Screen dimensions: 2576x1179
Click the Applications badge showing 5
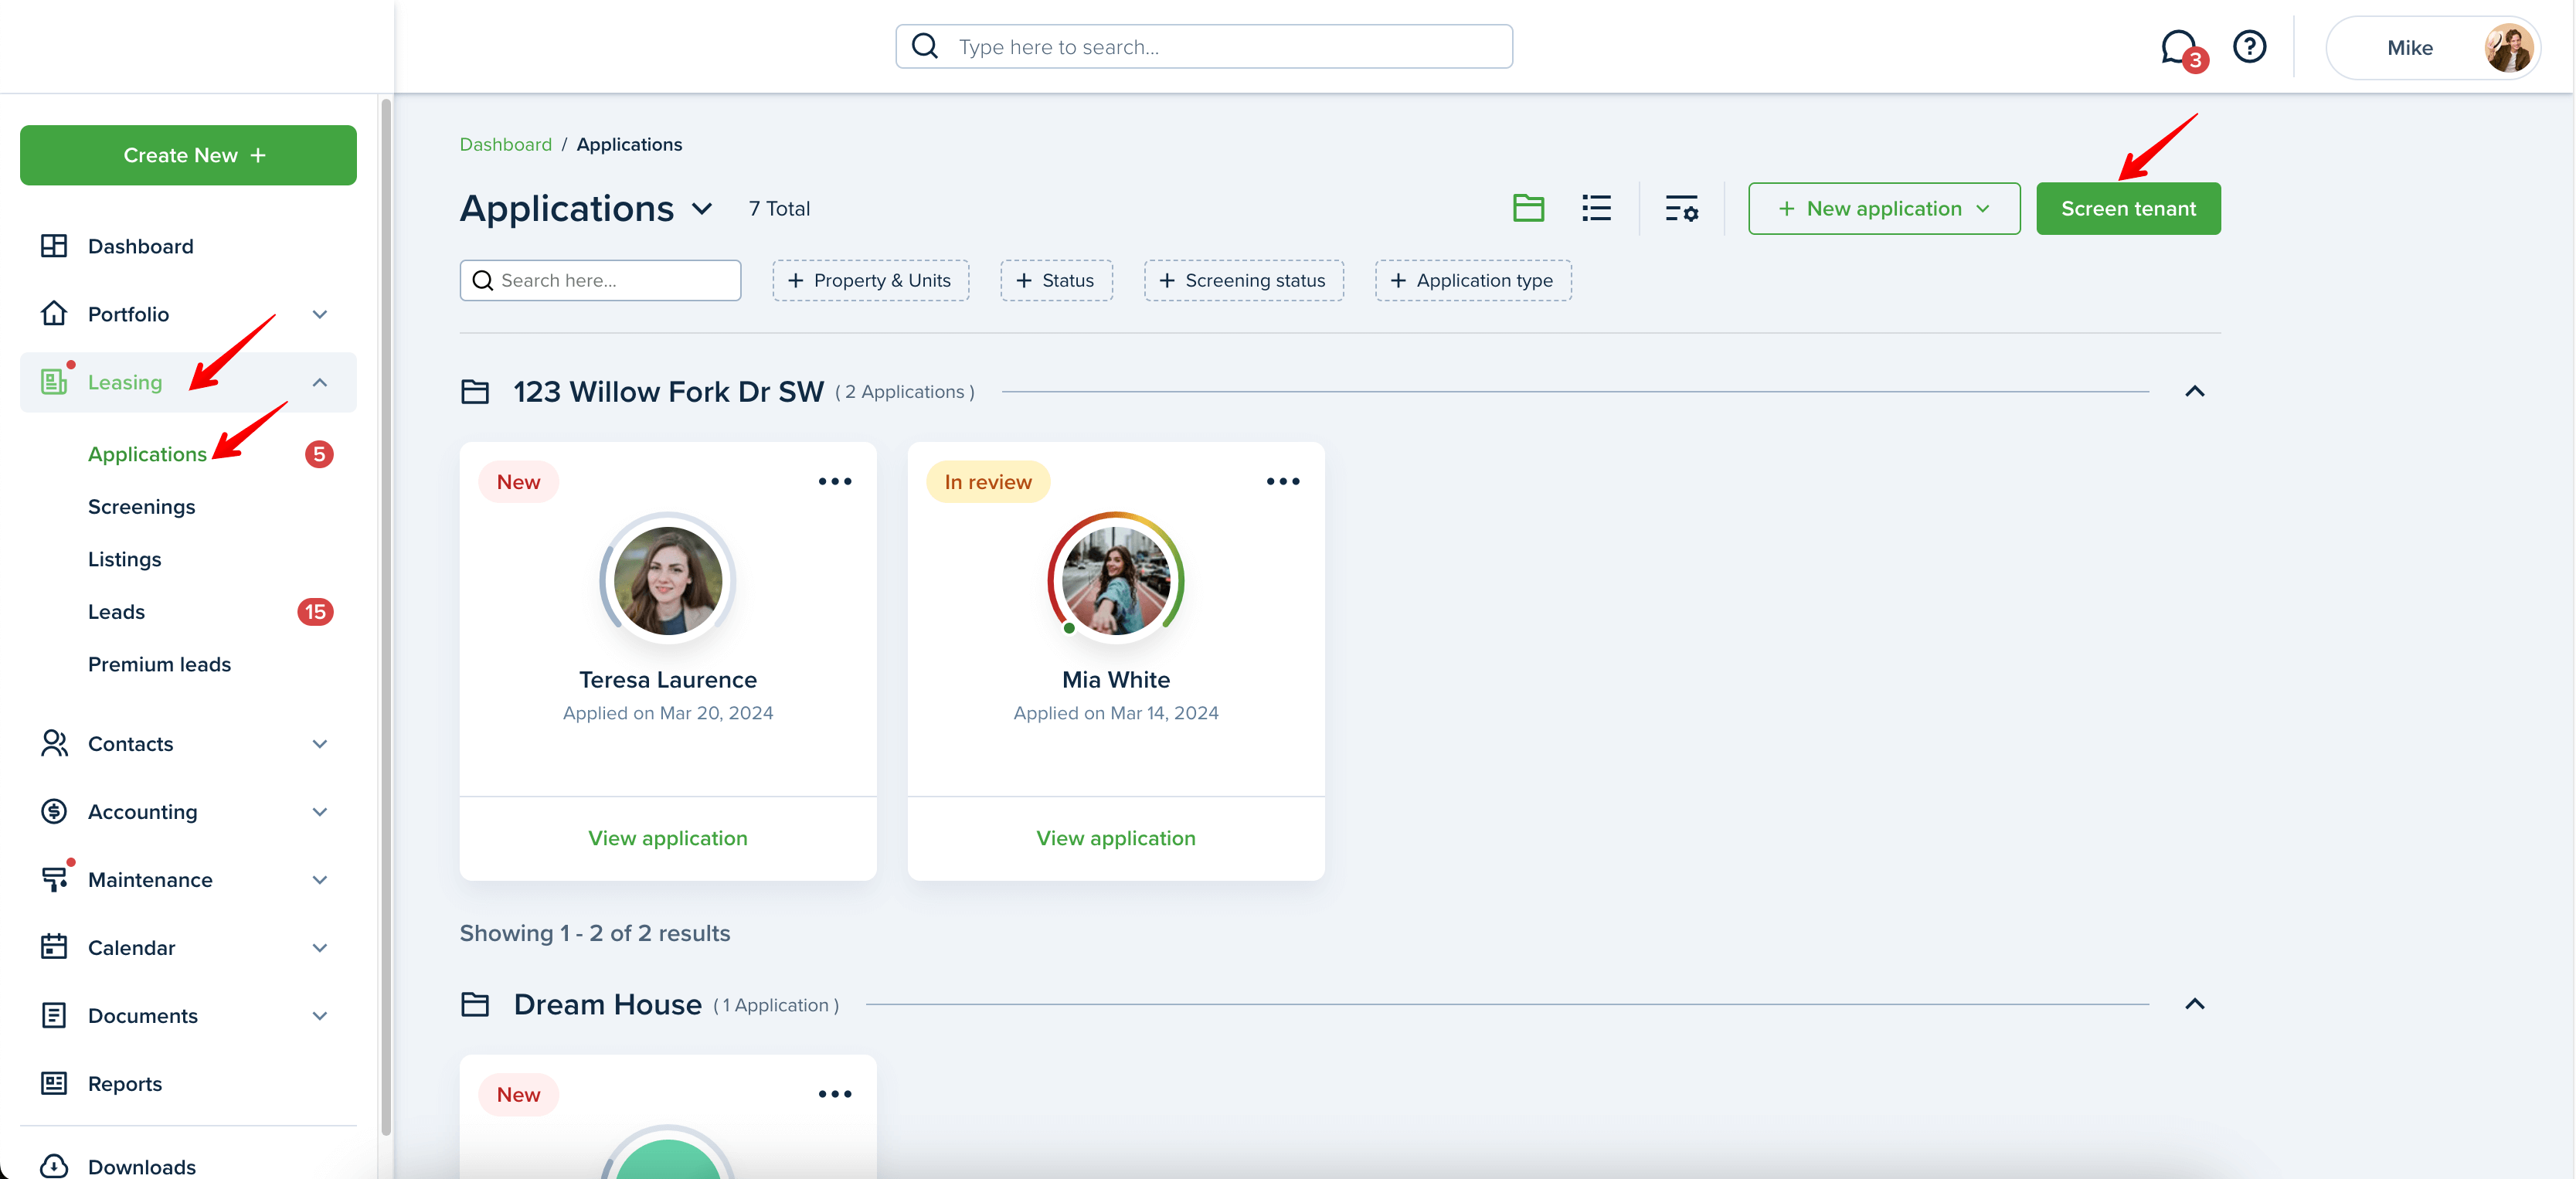[319, 454]
